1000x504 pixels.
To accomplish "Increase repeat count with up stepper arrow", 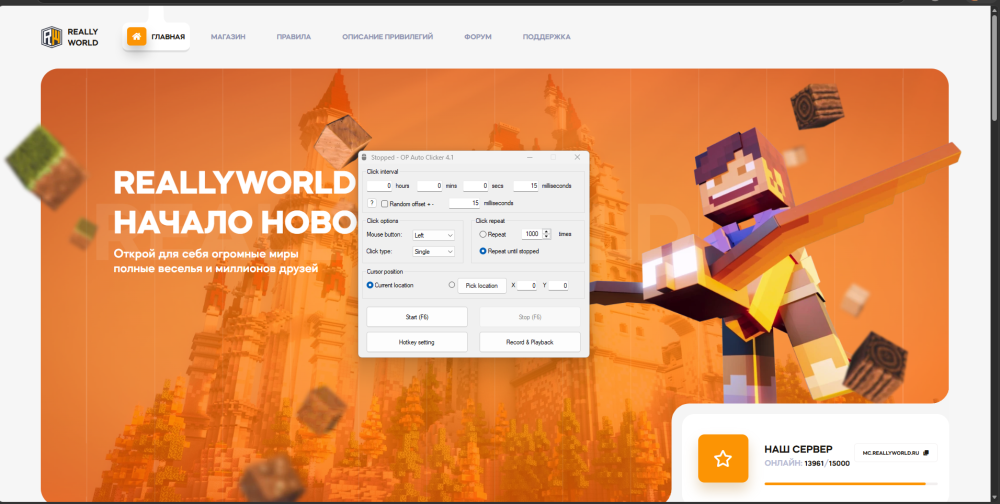I will [x=547, y=232].
